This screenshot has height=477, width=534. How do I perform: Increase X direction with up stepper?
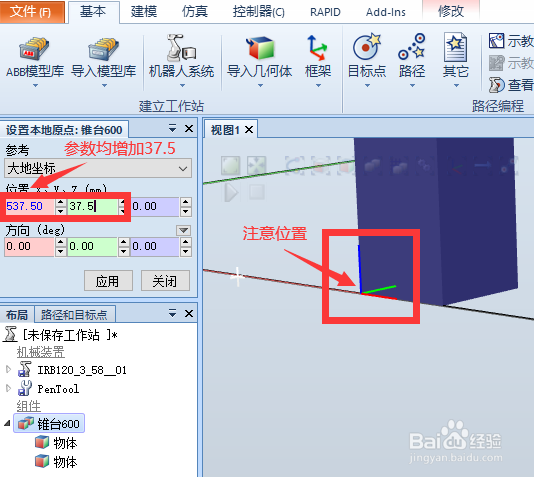(x=61, y=242)
